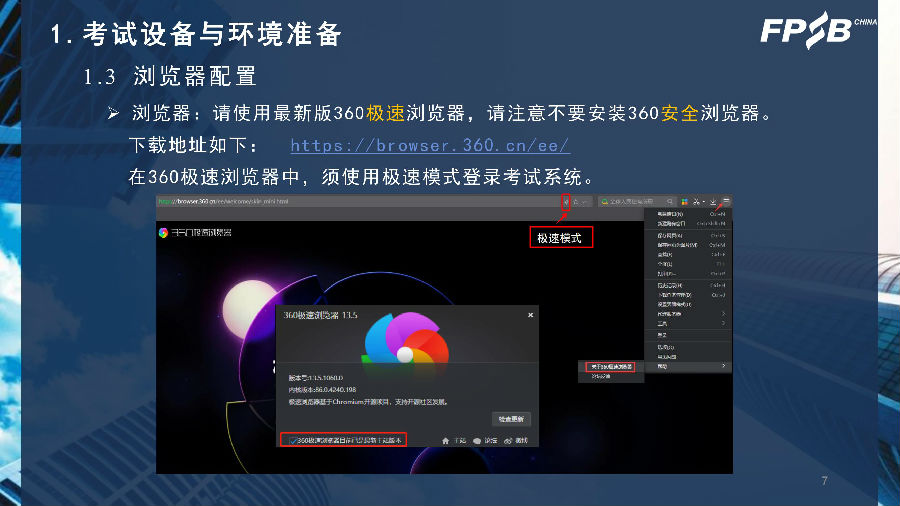Screen dimensions: 900x506
Task: Open the browser.360.cn/ee download link
Action: (430, 145)
